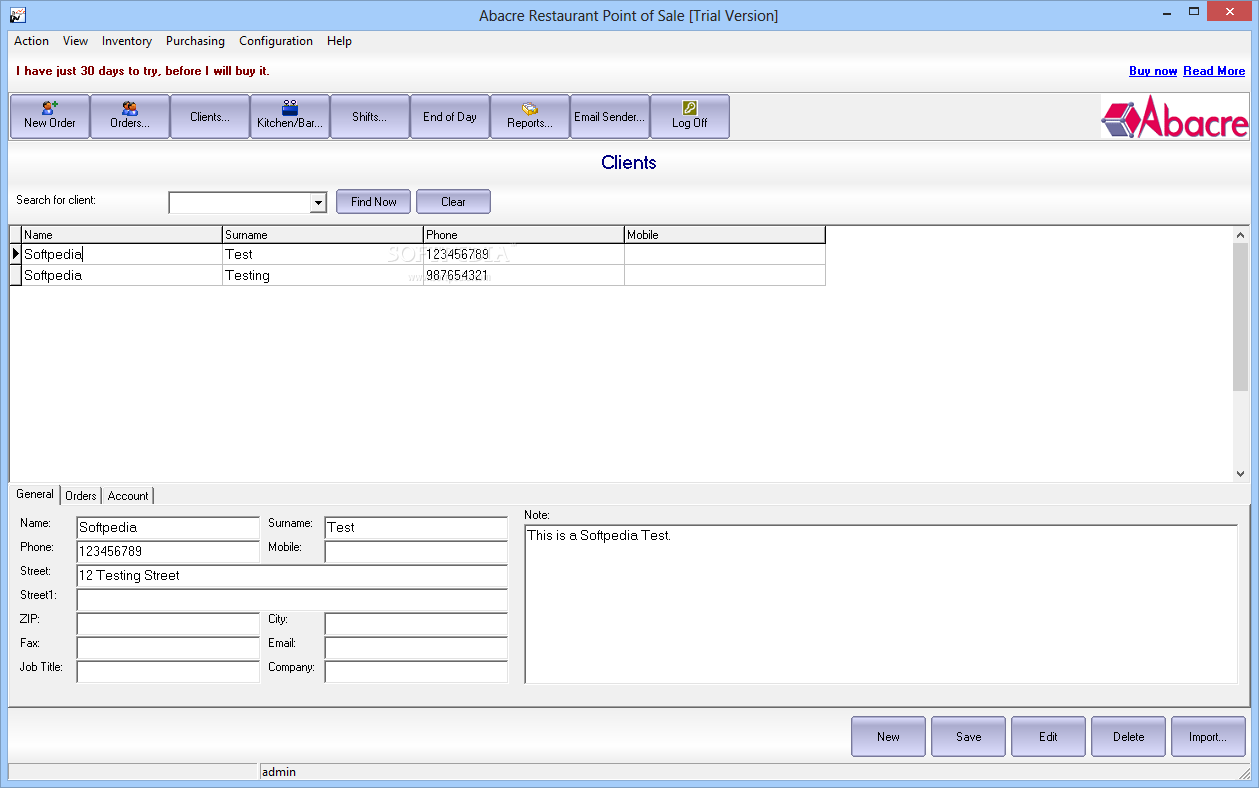
Task: Switch to the Orders tab
Action: pos(81,496)
